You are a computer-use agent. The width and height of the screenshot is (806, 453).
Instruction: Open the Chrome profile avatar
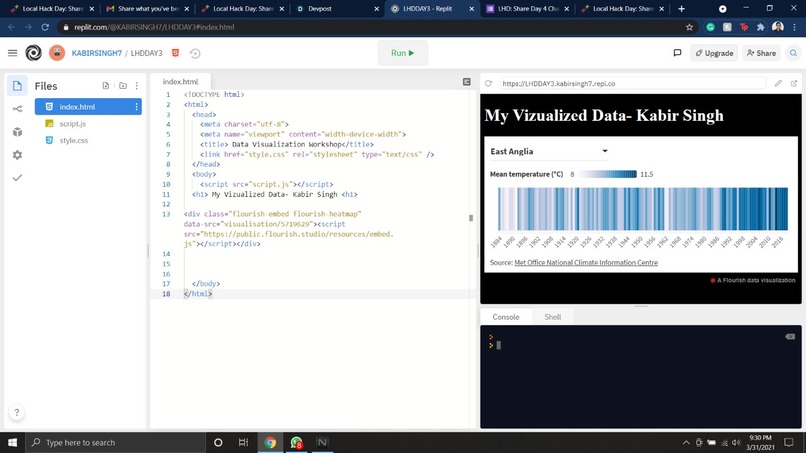point(778,27)
